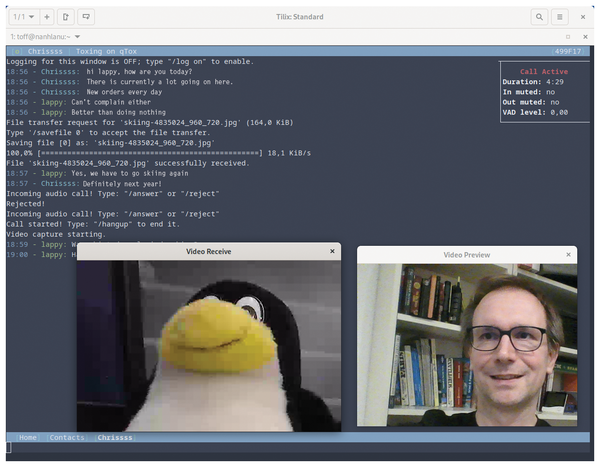Image resolution: width=600 pixels, height=467 pixels.
Task: Click message 'Better than doing nothing'
Action: 119,113
